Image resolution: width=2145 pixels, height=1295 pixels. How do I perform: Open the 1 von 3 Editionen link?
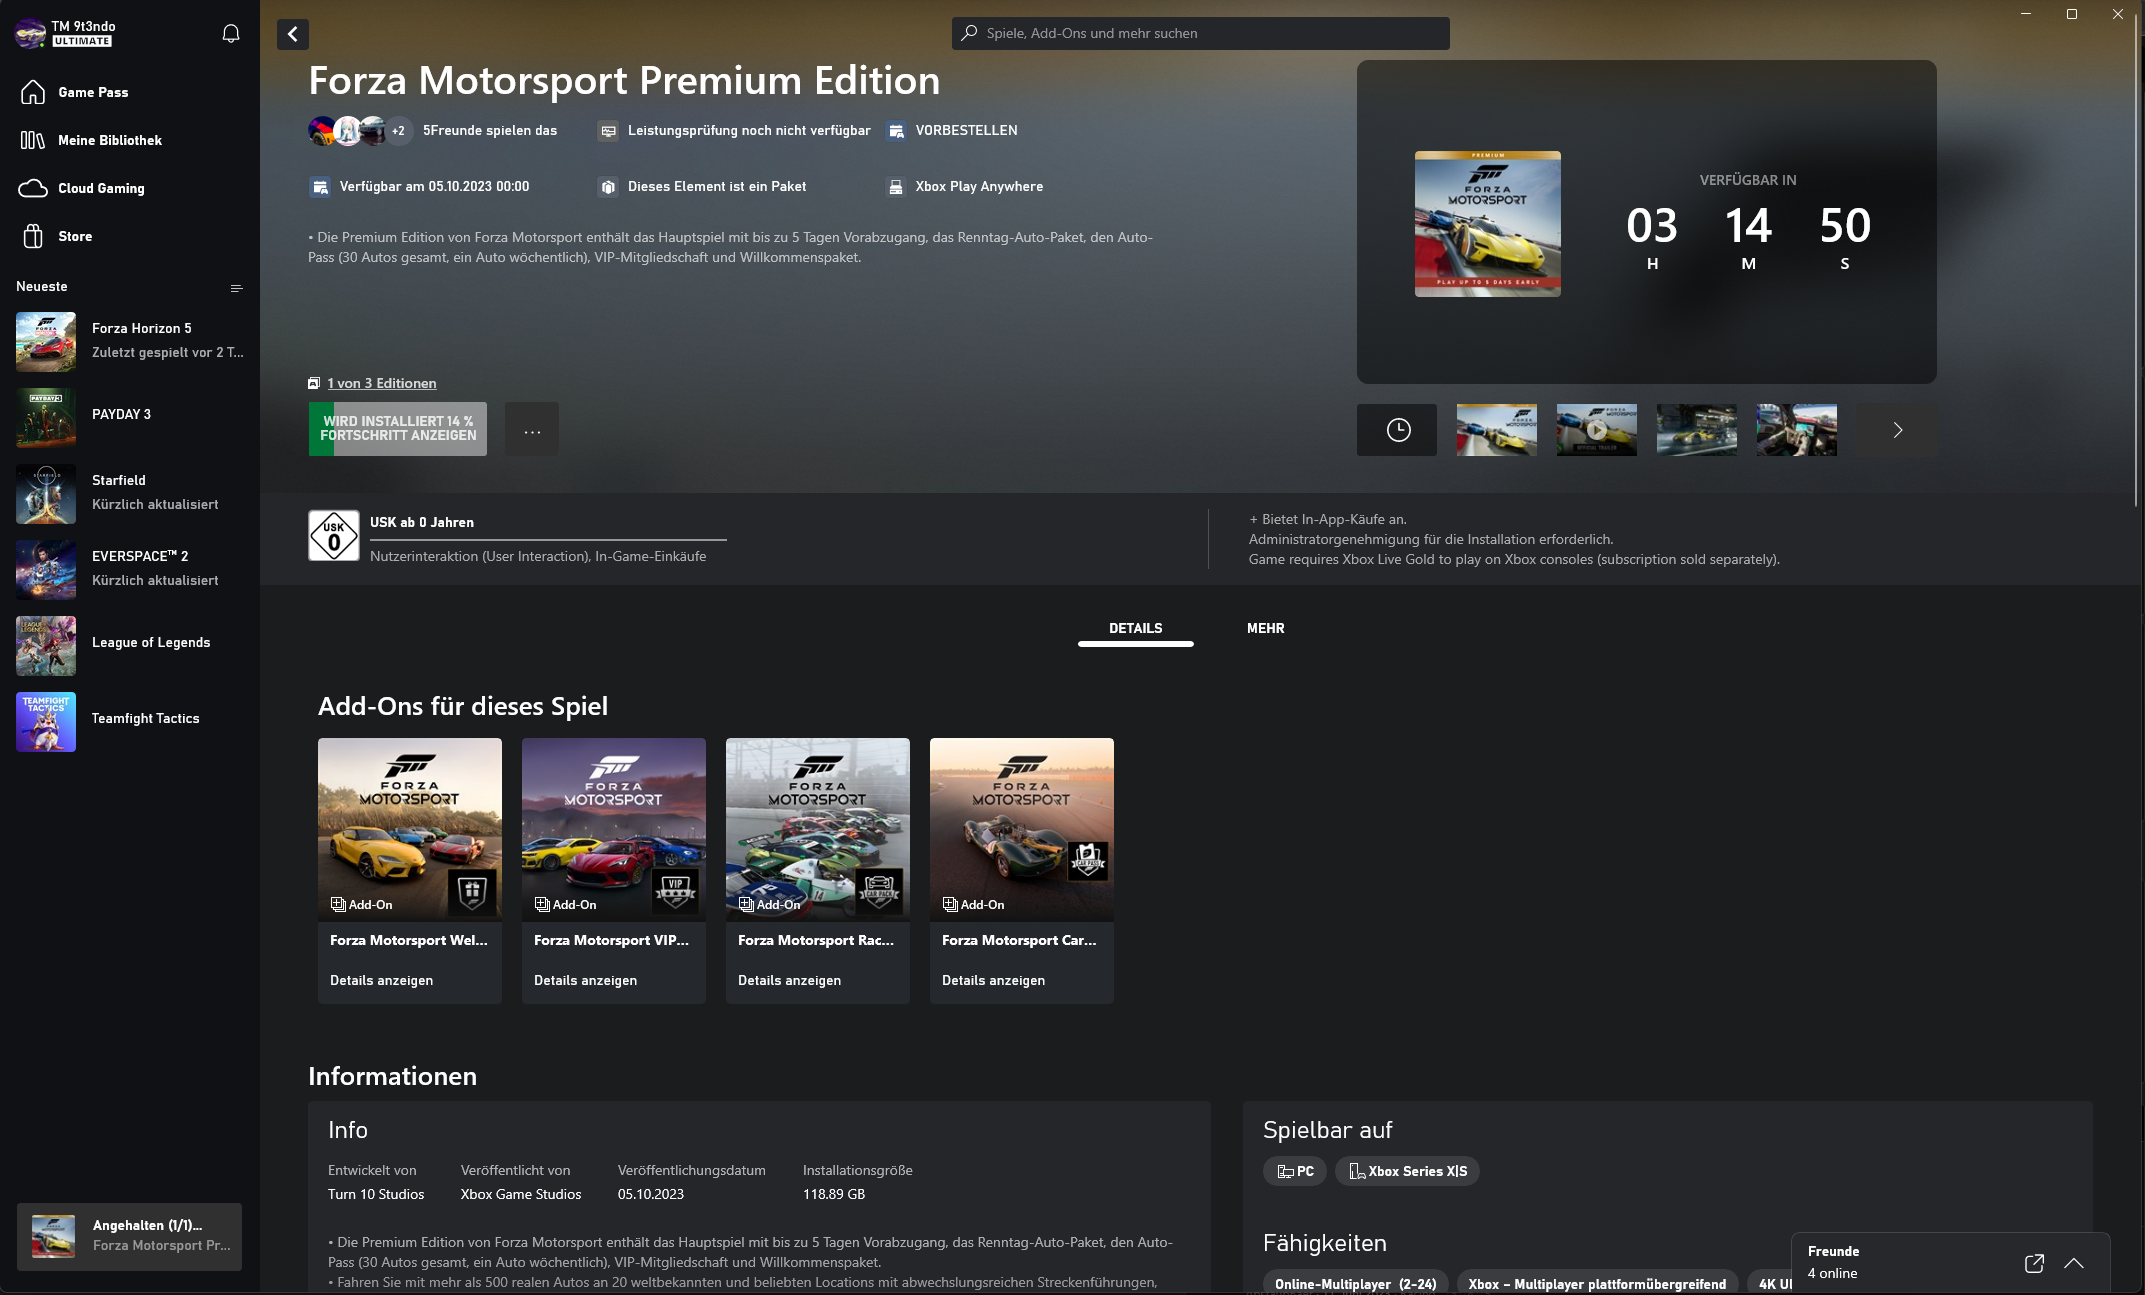381,383
